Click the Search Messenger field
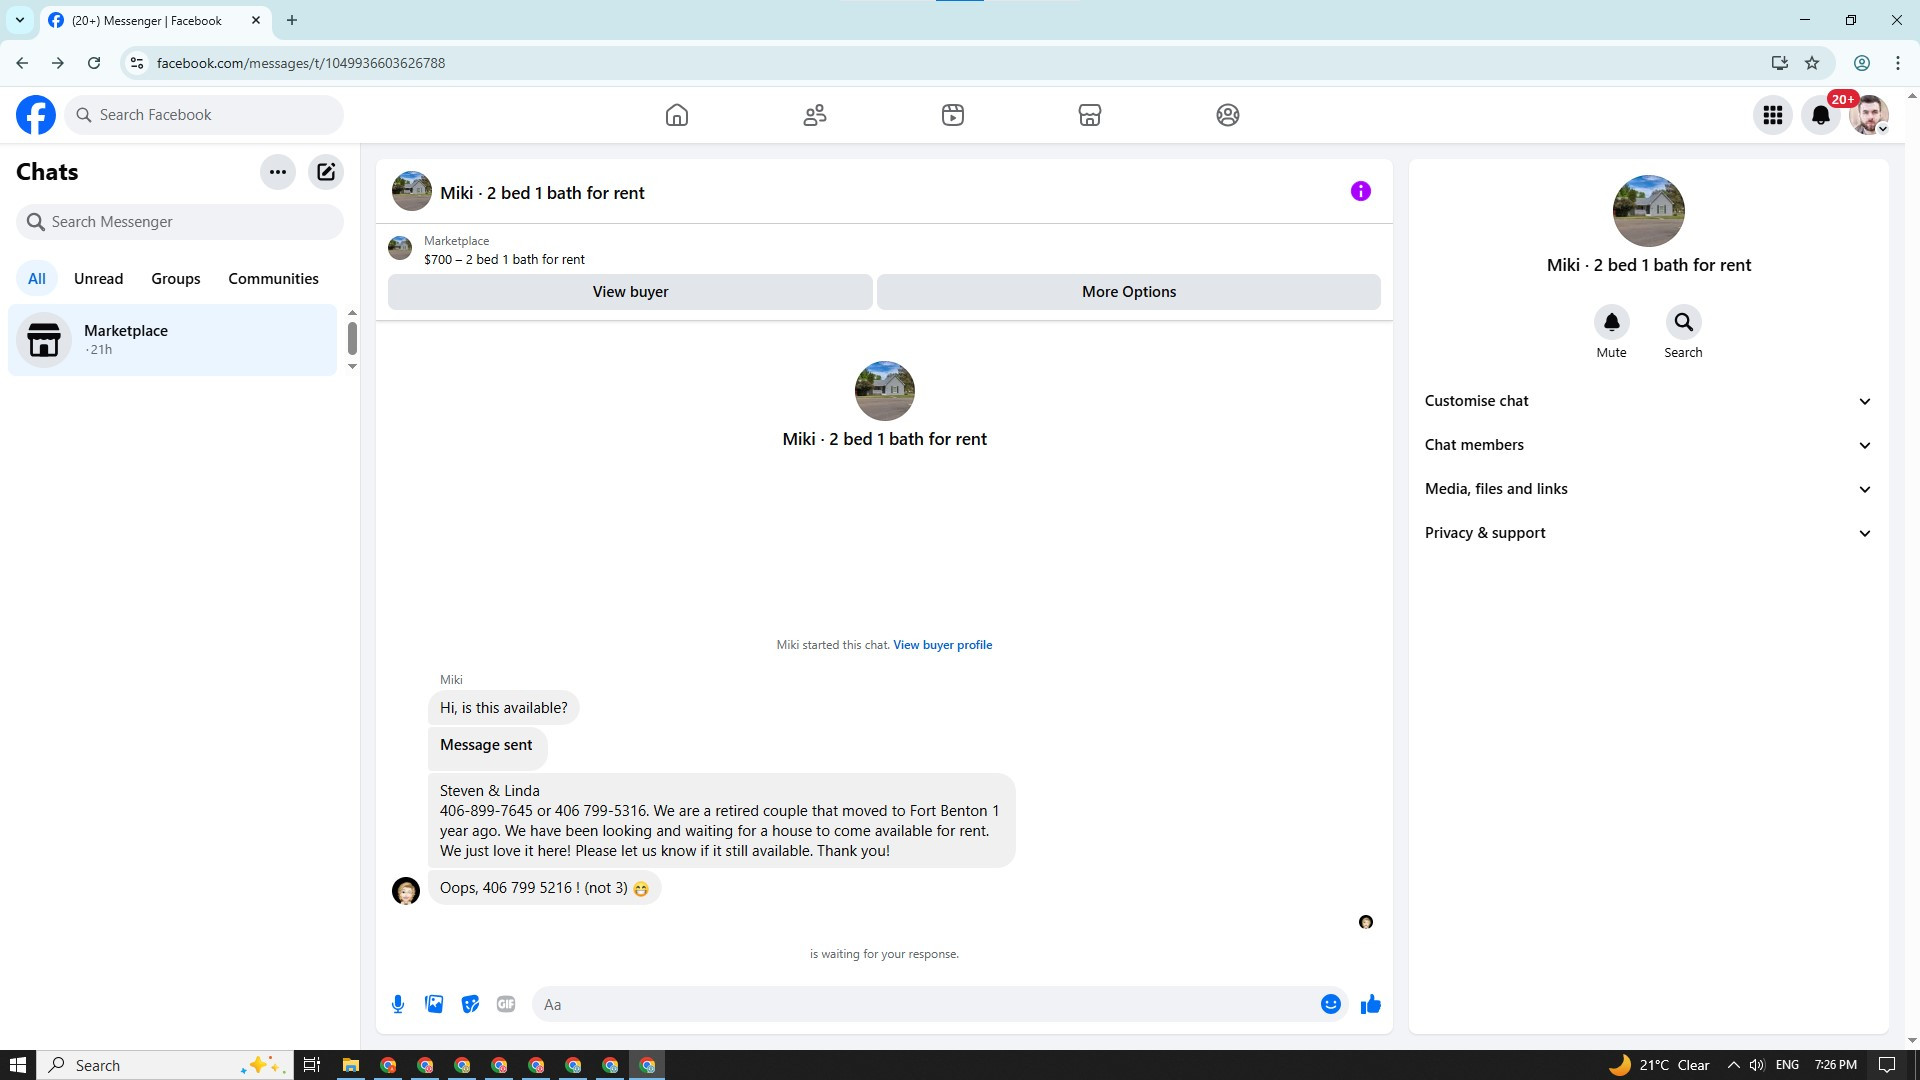Viewport: 1920px width, 1080px height. coord(180,222)
